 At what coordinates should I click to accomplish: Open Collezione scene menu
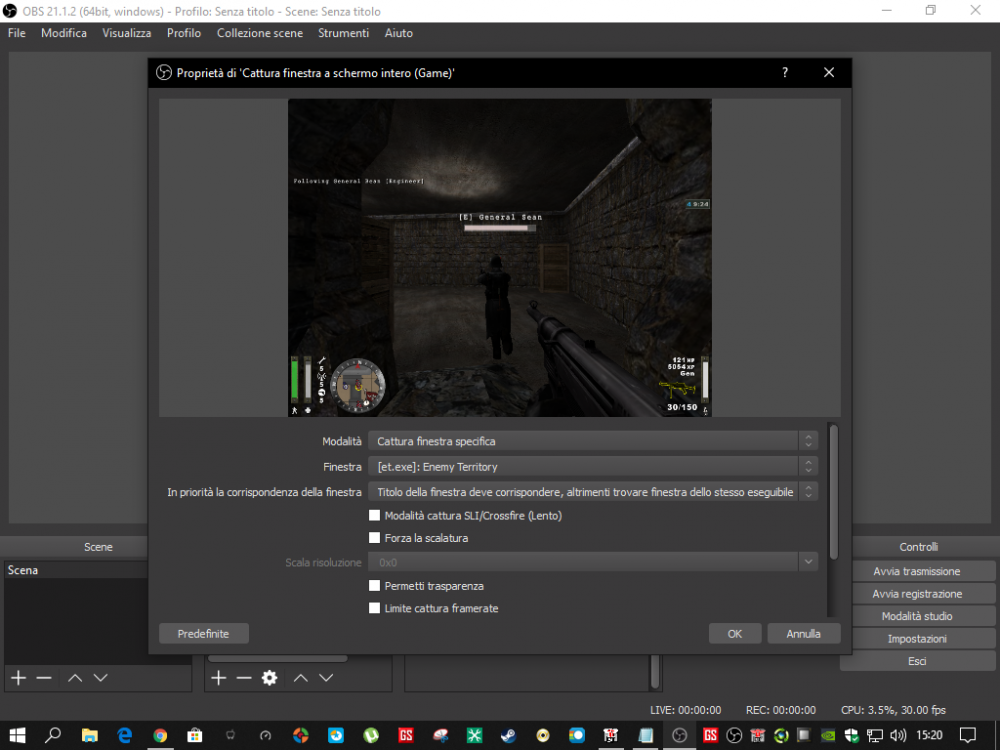coord(260,33)
